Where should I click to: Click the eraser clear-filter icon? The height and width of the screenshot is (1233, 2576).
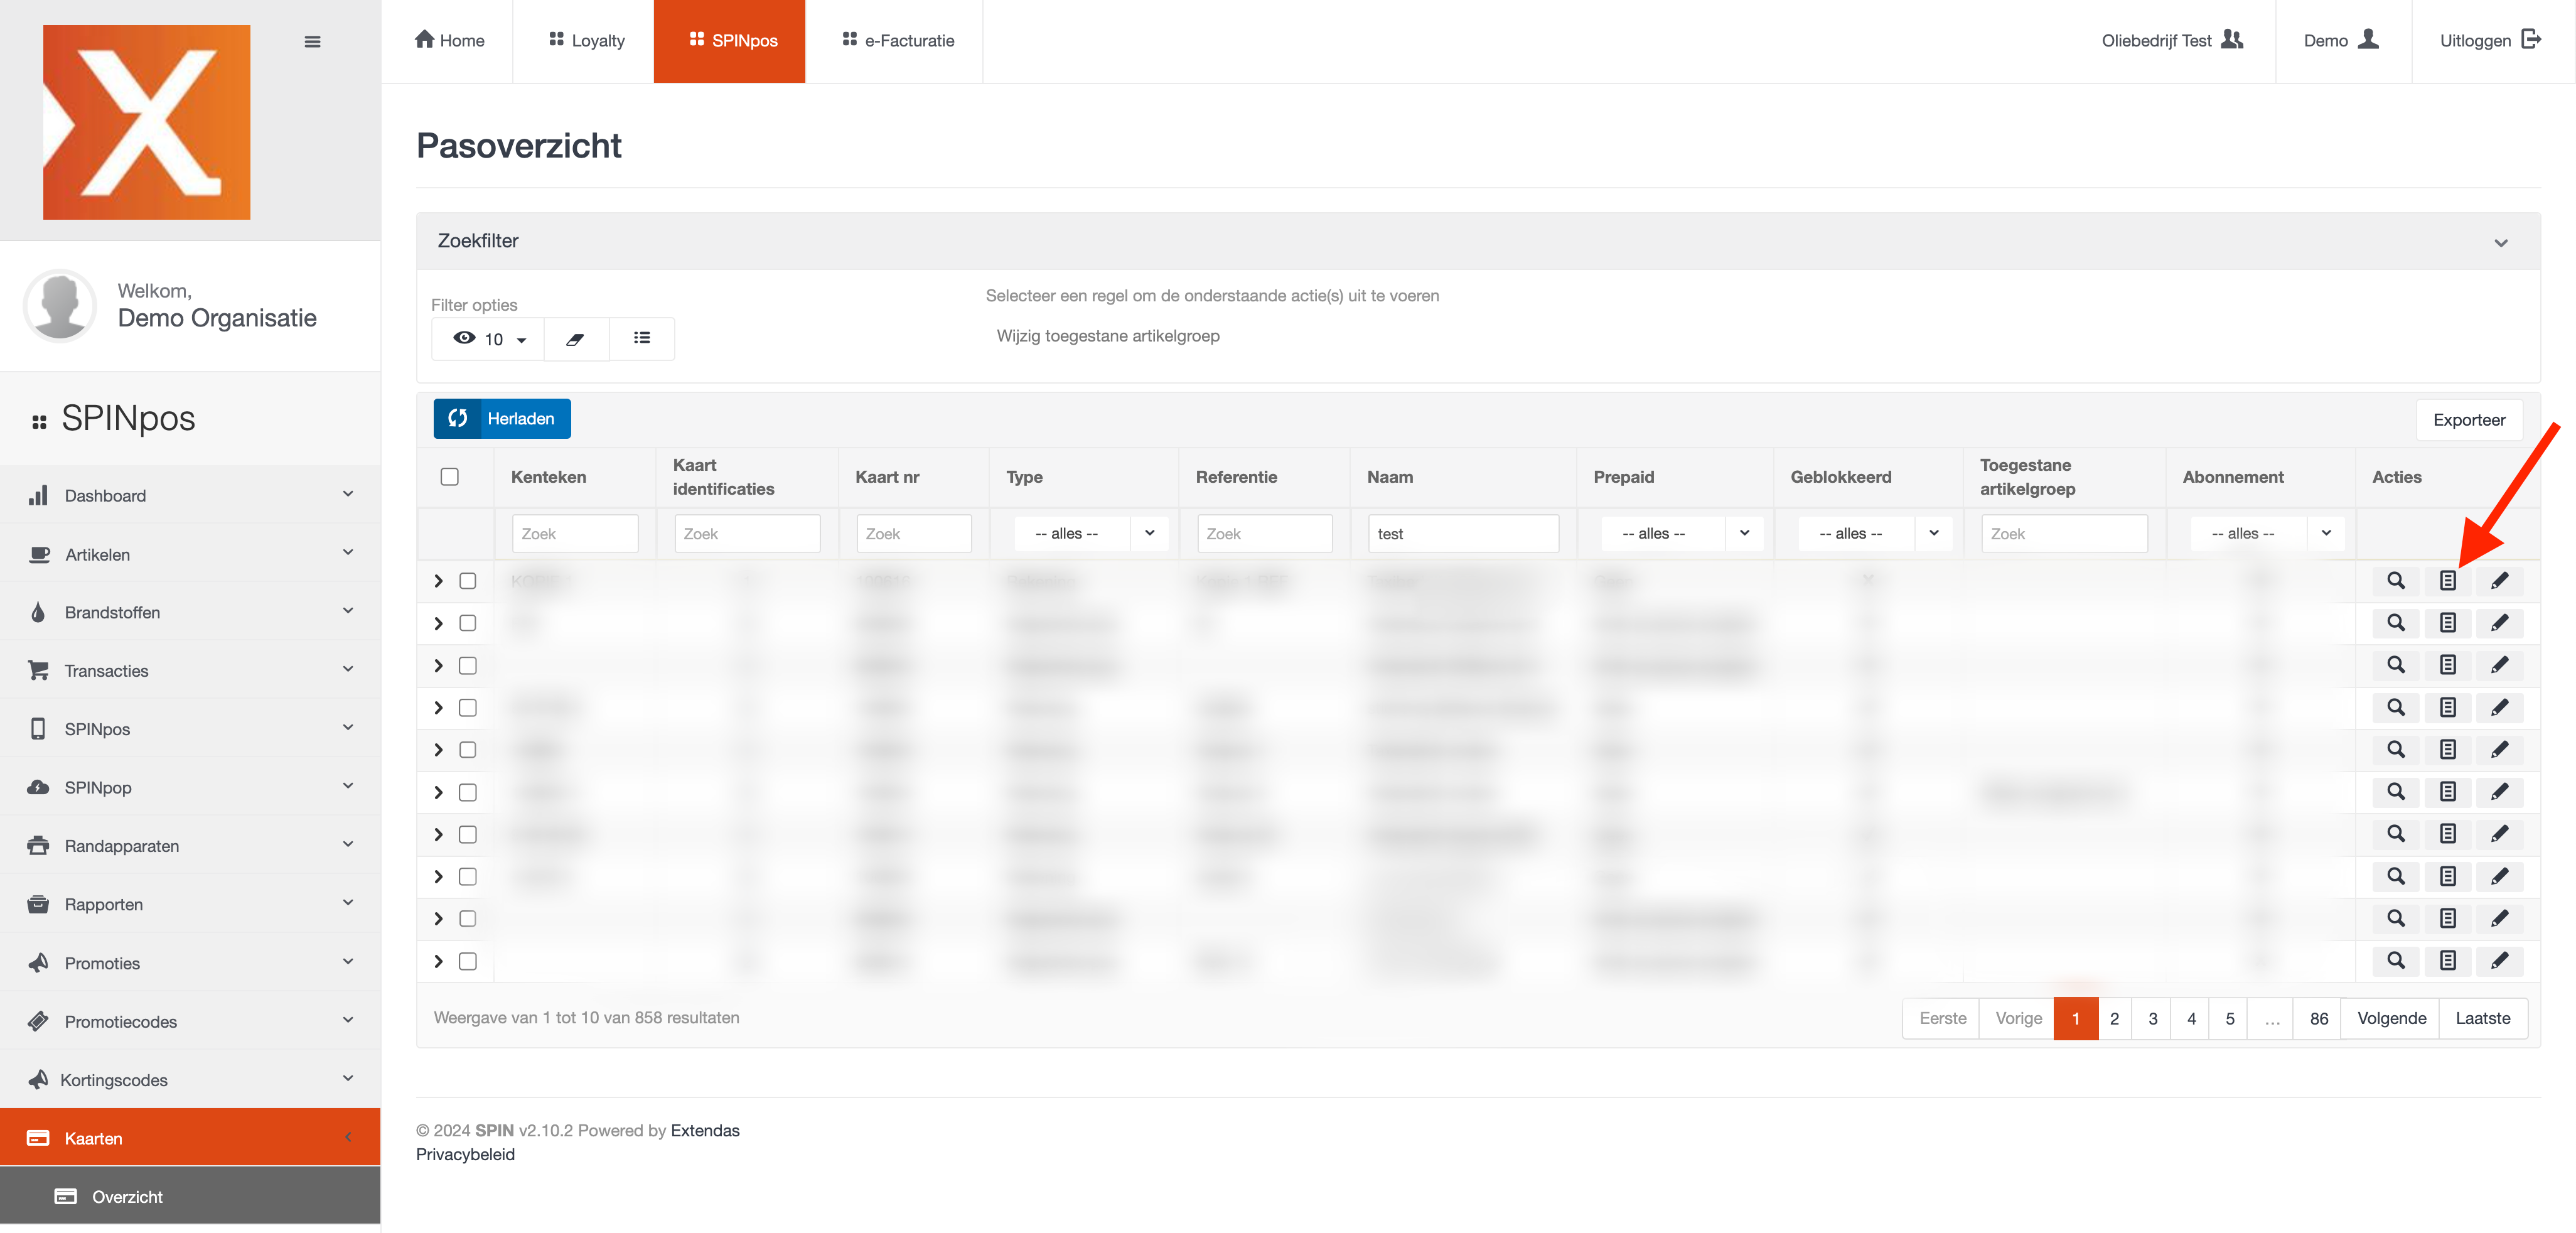coord(575,339)
